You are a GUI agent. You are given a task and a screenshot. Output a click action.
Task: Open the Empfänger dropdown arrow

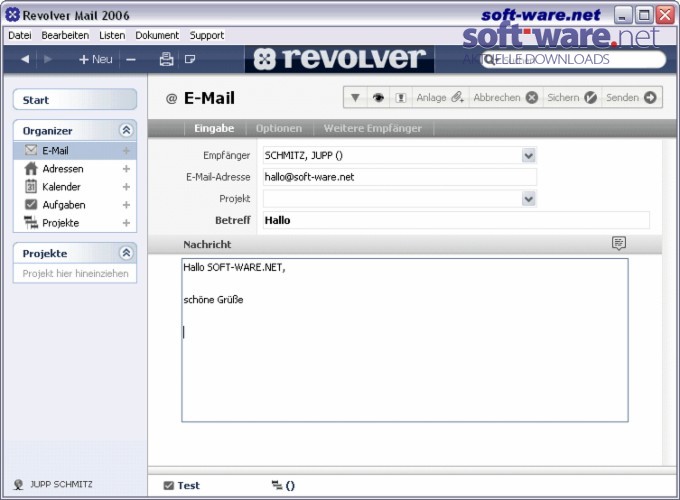click(528, 155)
